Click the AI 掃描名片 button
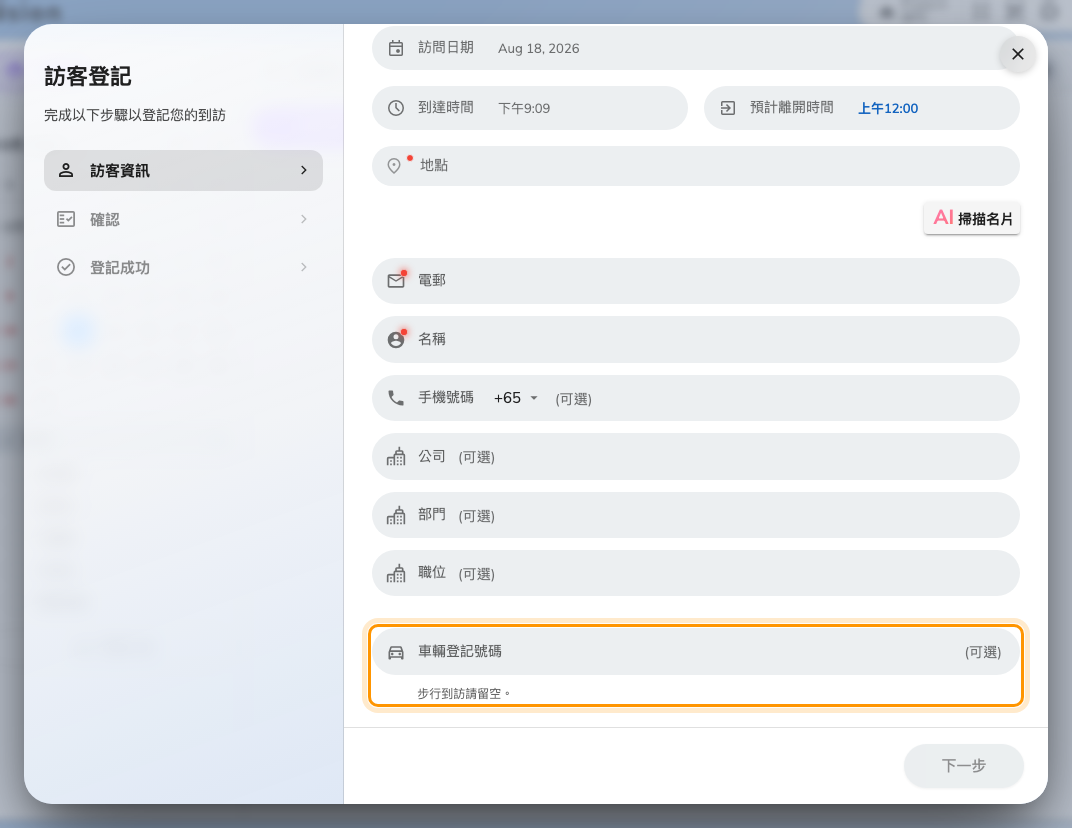The width and height of the screenshot is (1072, 828). [972, 218]
